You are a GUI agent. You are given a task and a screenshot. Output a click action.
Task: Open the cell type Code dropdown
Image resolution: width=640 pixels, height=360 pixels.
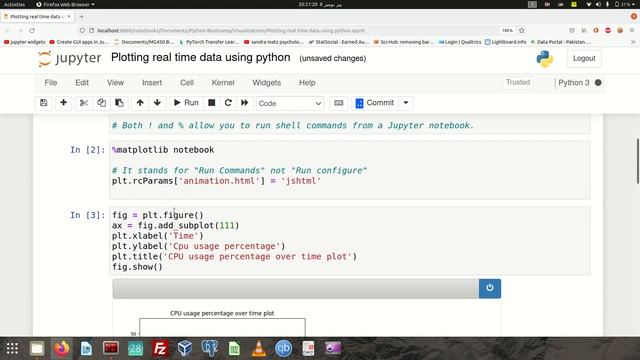[290, 103]
